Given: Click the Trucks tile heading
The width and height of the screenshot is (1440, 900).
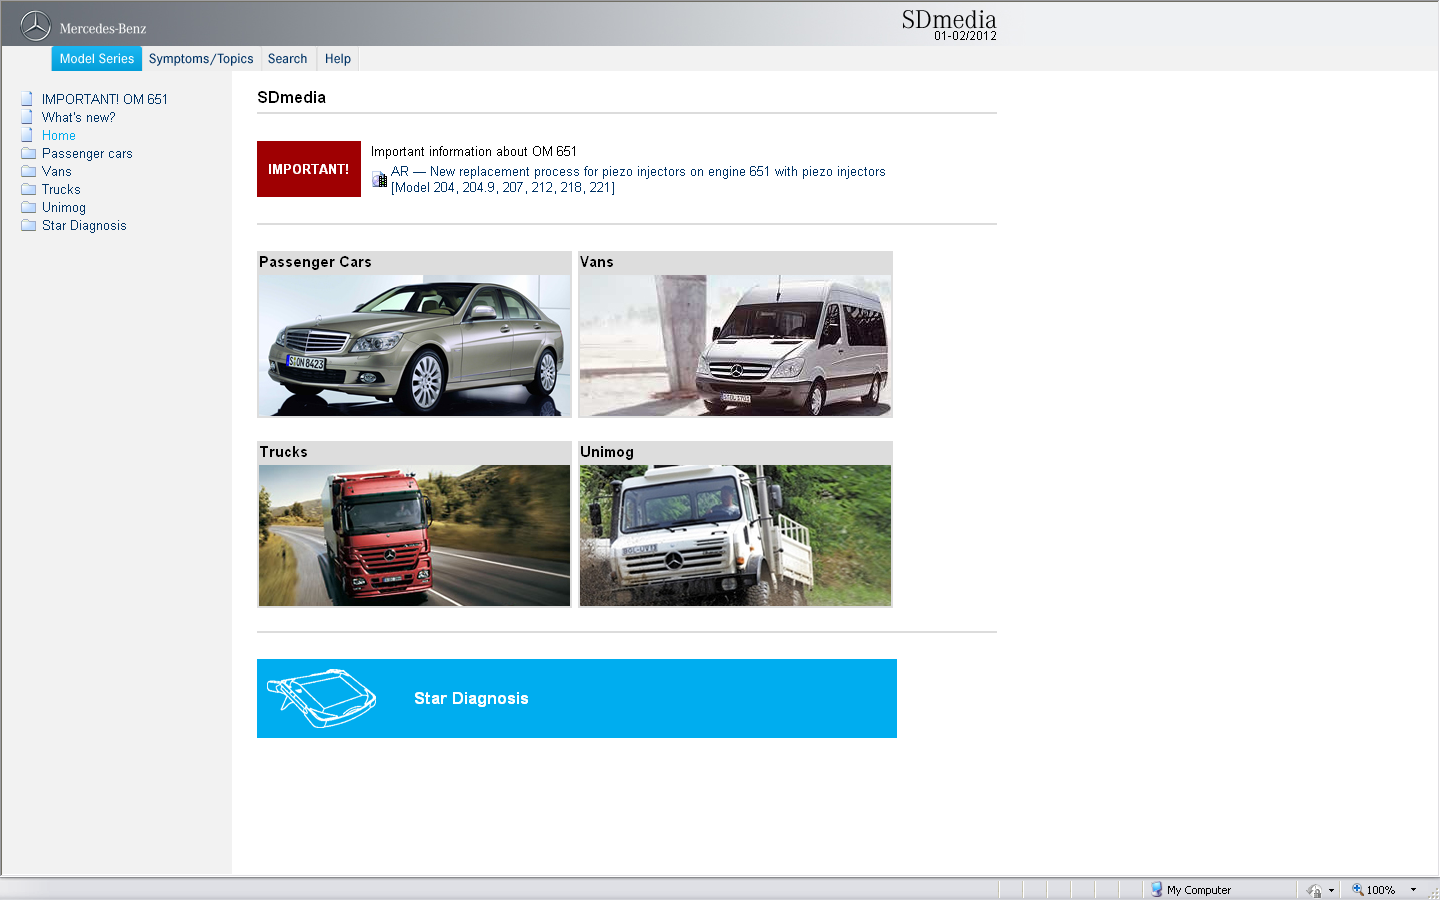Looking at the screenshot, I should [x=284, y=452].
